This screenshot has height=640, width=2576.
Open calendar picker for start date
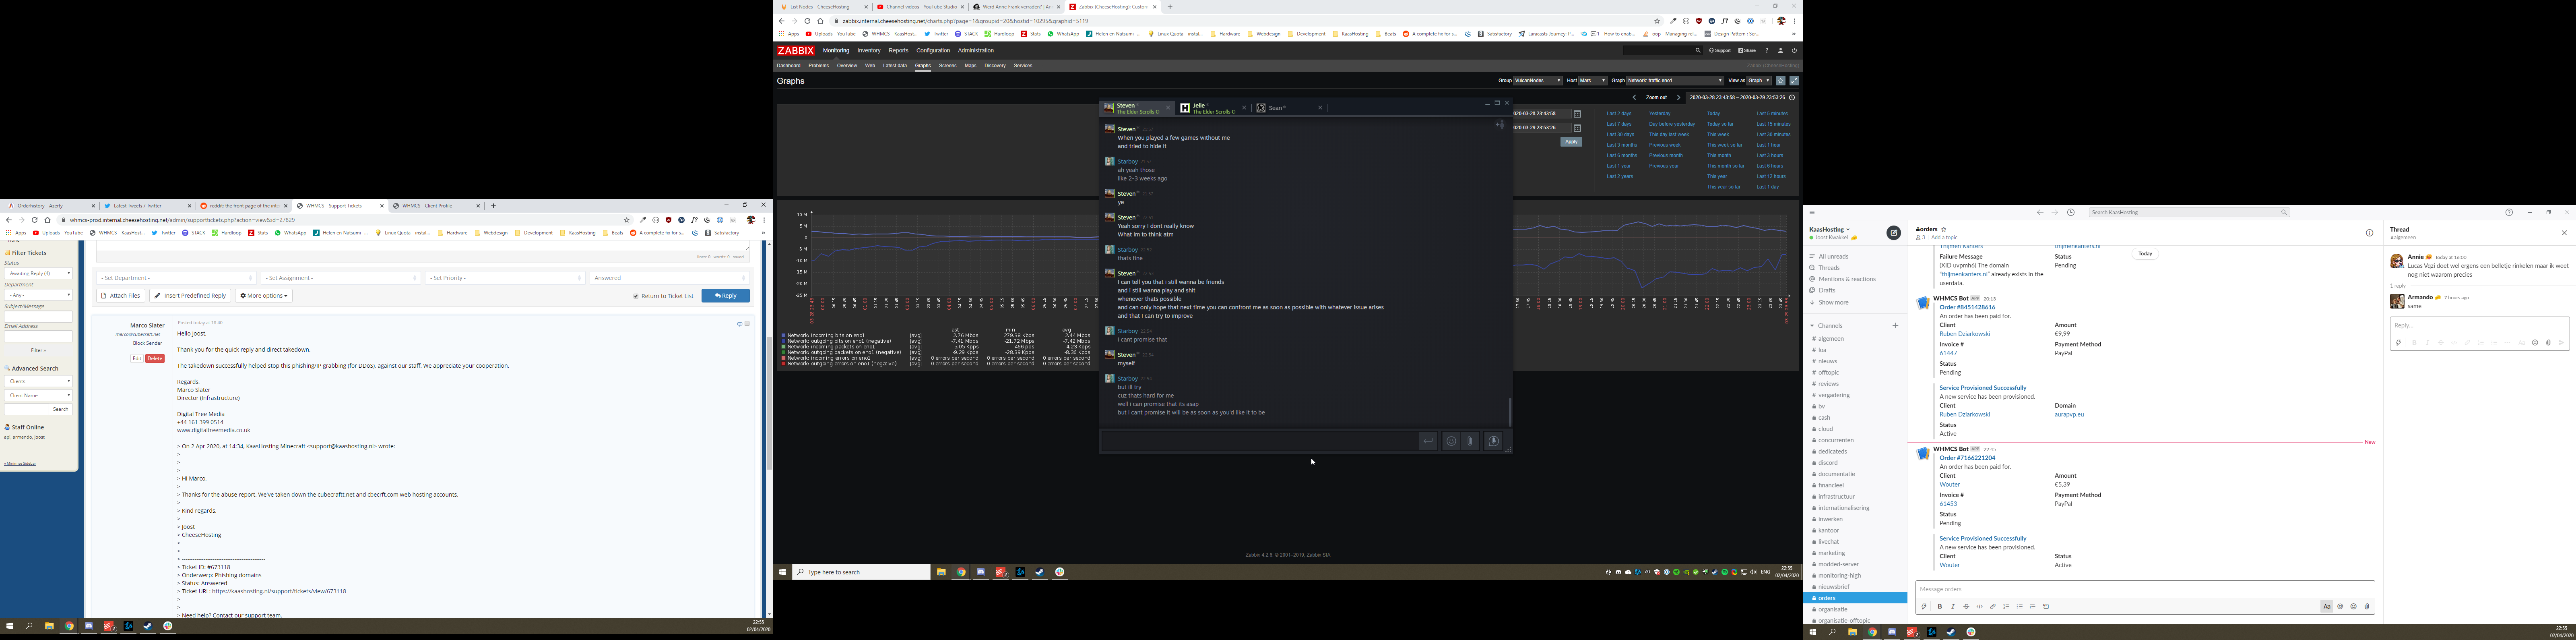1577,114
